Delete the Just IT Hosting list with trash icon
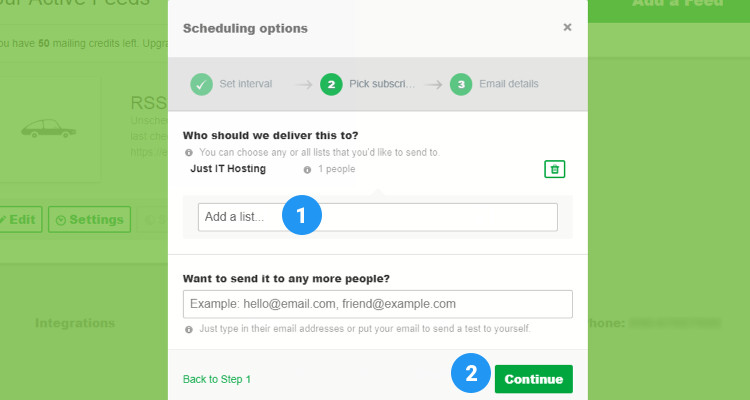The image size is (750, 400). 556,169
